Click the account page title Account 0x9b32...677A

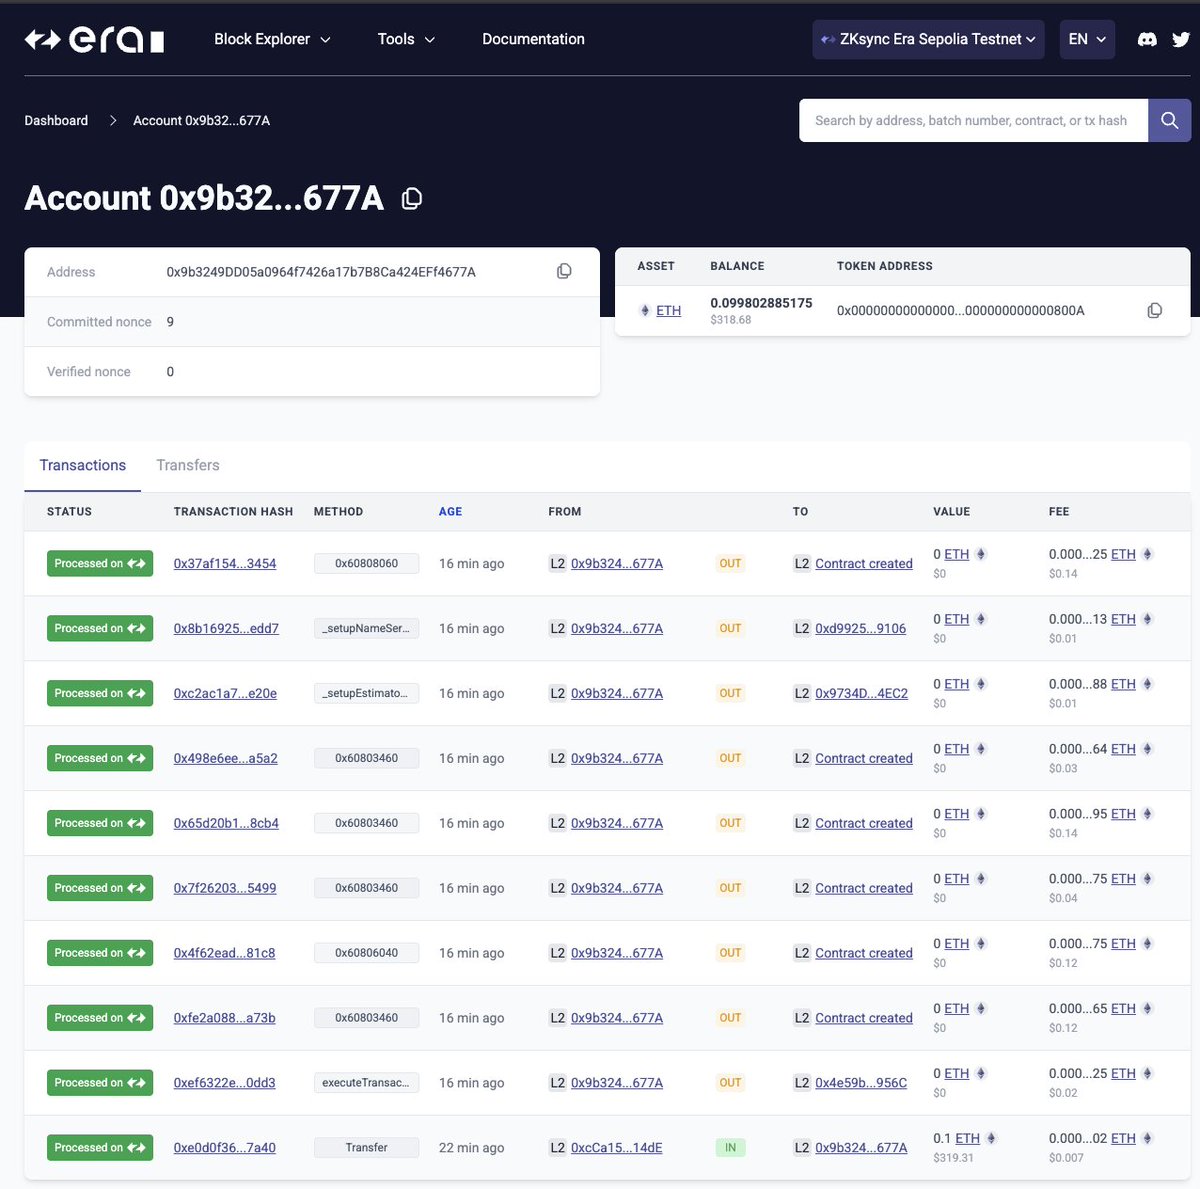pos(204,199)
